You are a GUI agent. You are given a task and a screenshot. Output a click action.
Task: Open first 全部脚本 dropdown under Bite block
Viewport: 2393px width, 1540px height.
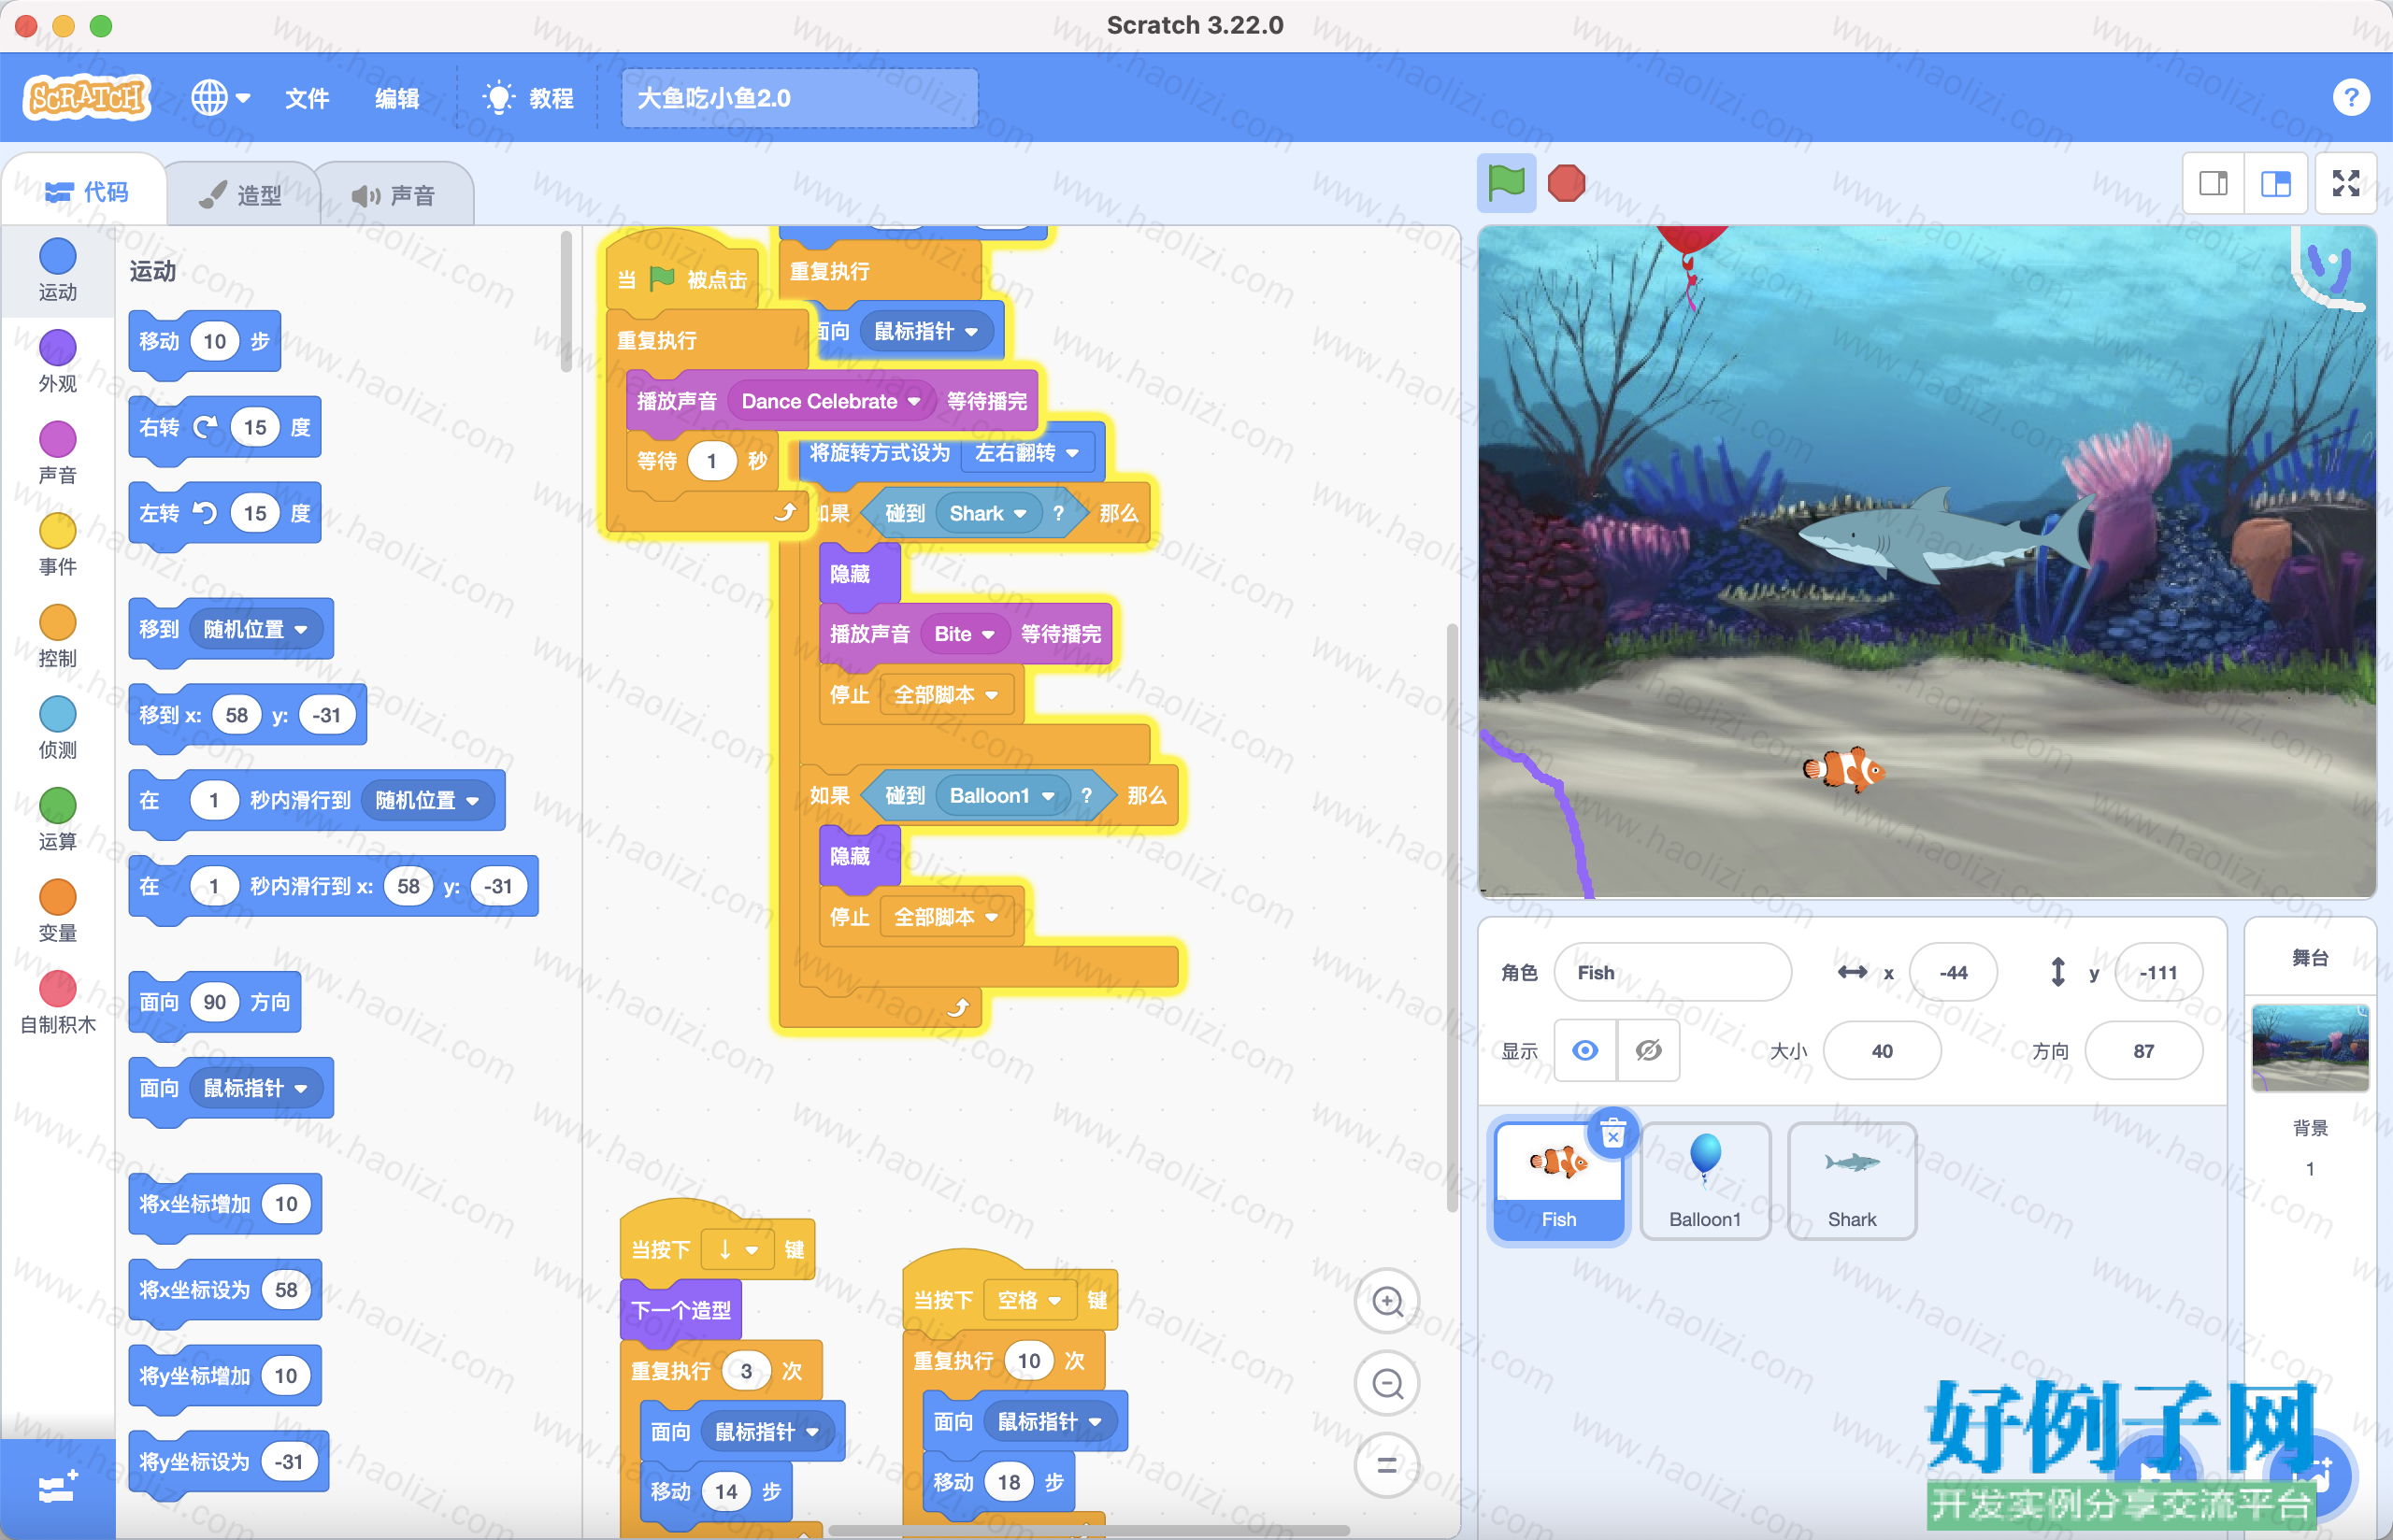(x=946, y=694)
